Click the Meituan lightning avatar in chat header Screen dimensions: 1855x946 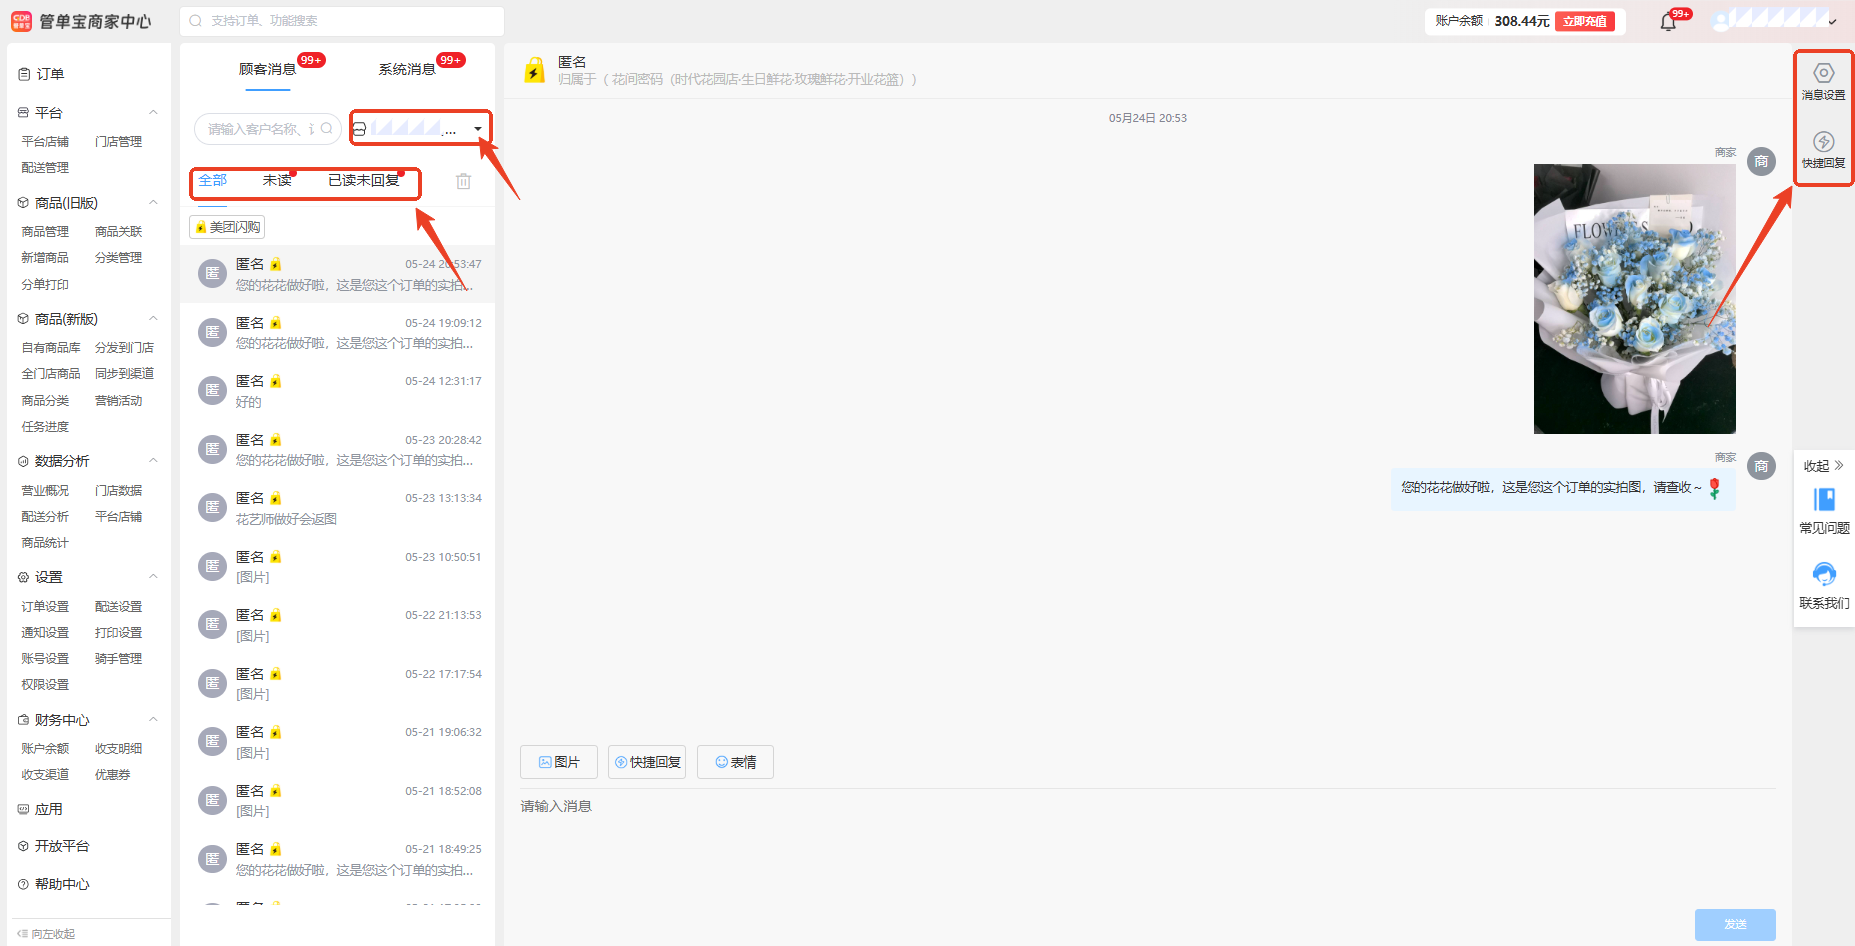[535, 70]
